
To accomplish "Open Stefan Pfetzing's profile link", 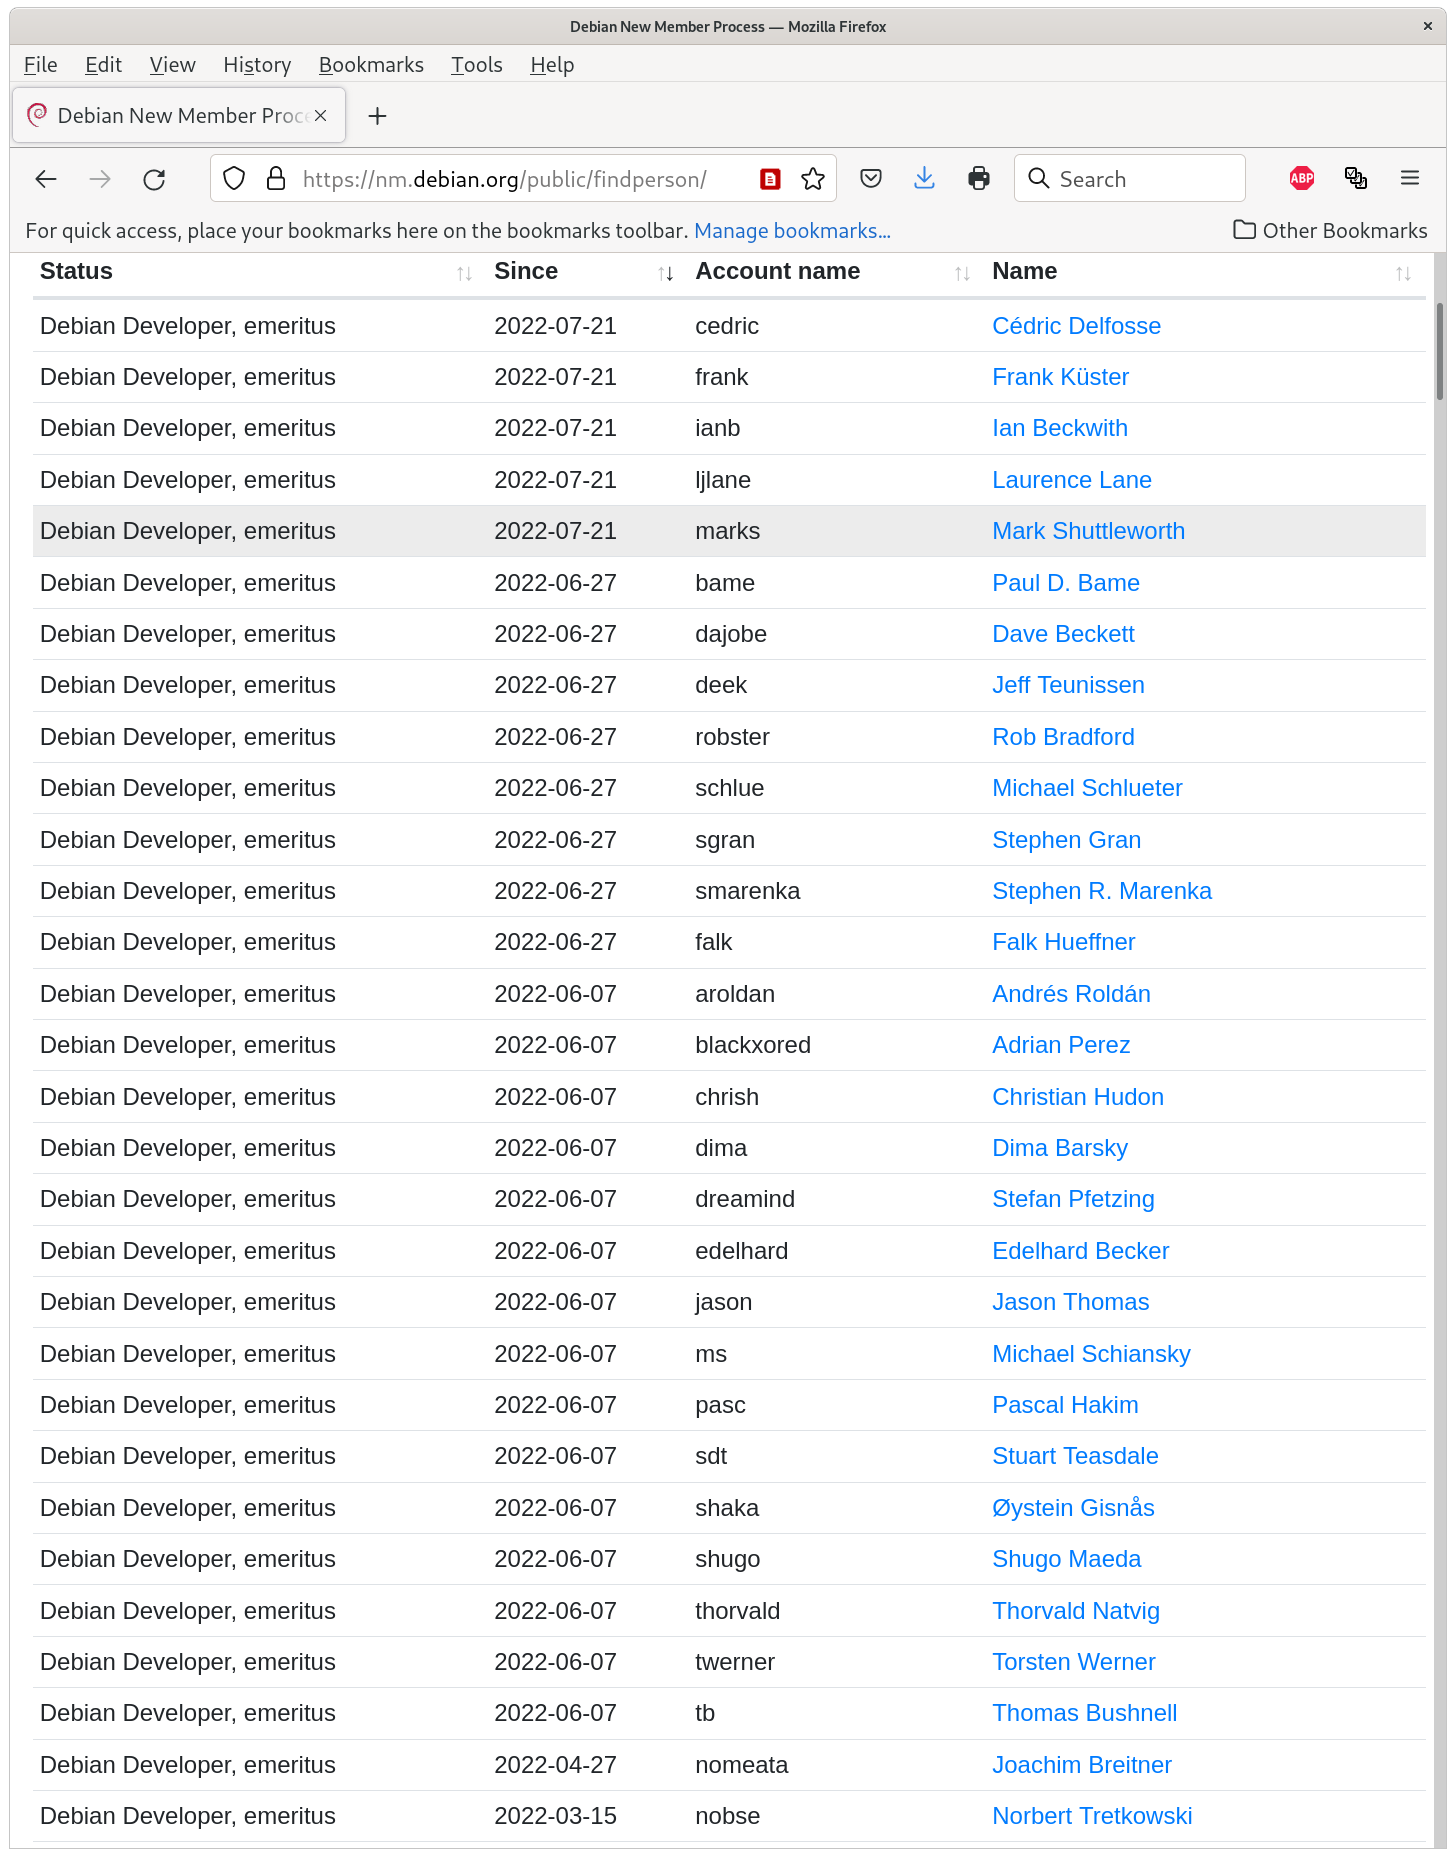I will pos(1073,1199).
